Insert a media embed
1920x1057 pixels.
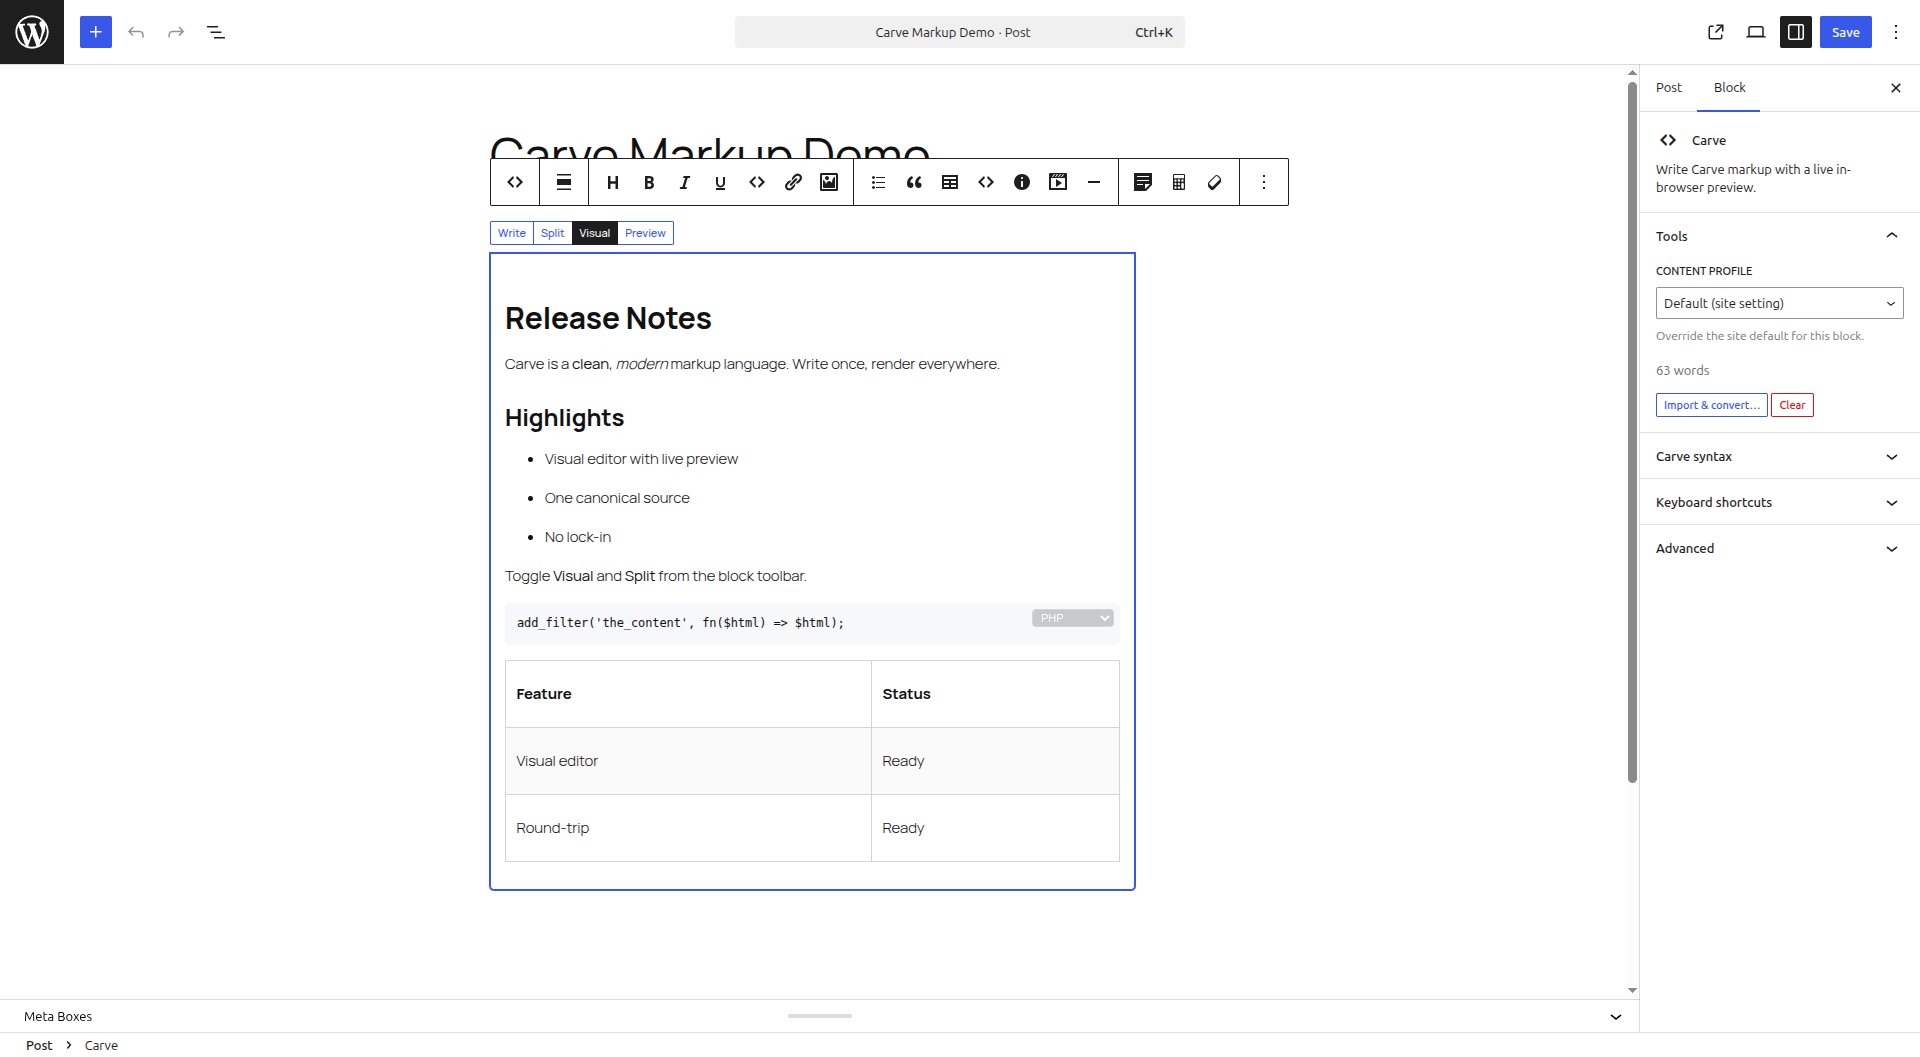pyautogui.click(x=1058, y=182)
